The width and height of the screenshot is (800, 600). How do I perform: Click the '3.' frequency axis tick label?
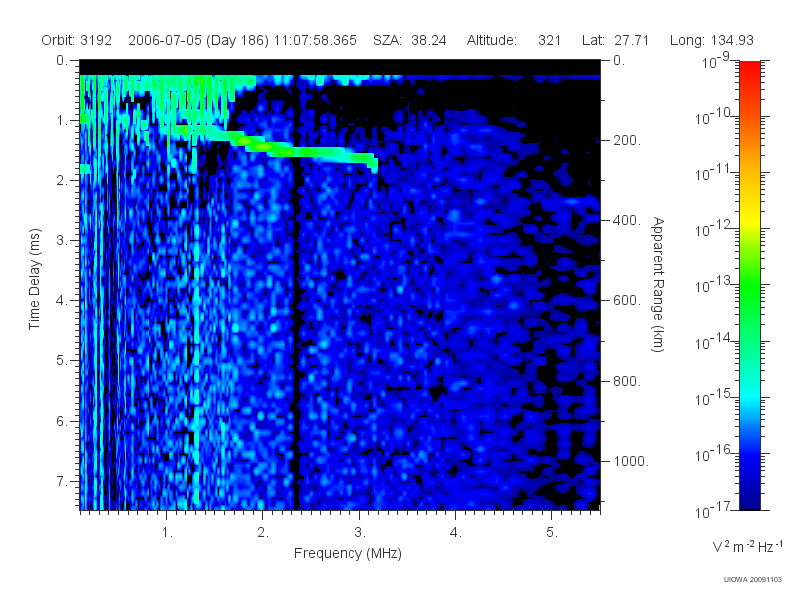[360, 533]
